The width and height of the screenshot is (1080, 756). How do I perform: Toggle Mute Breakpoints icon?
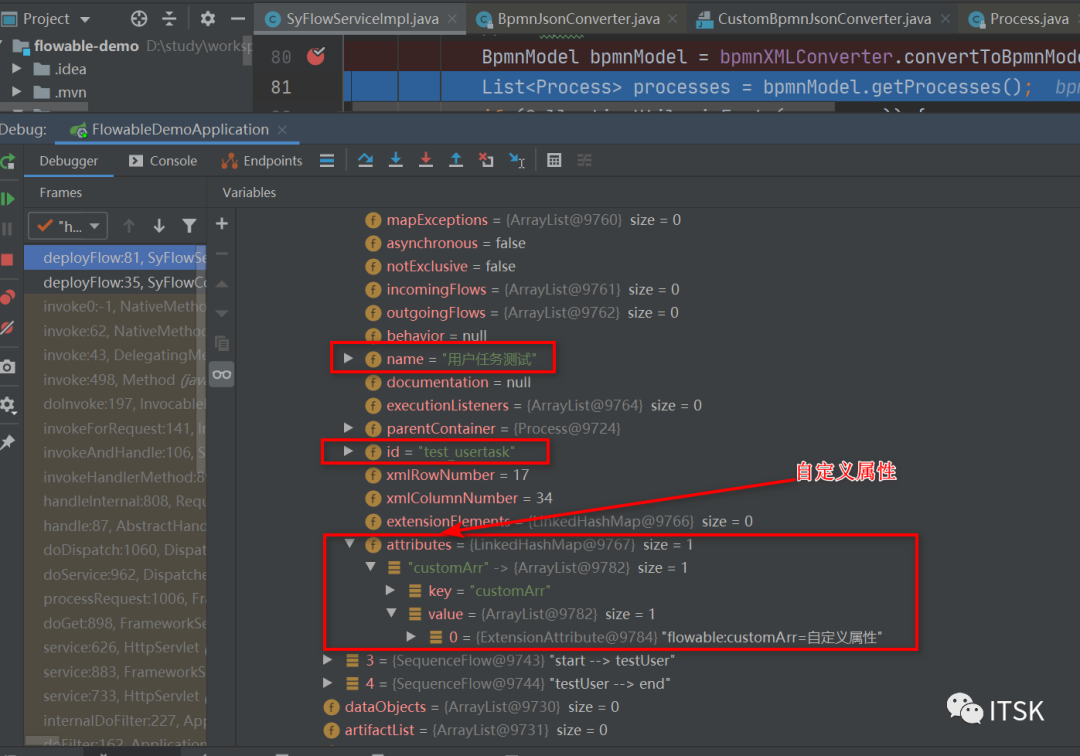8,328
